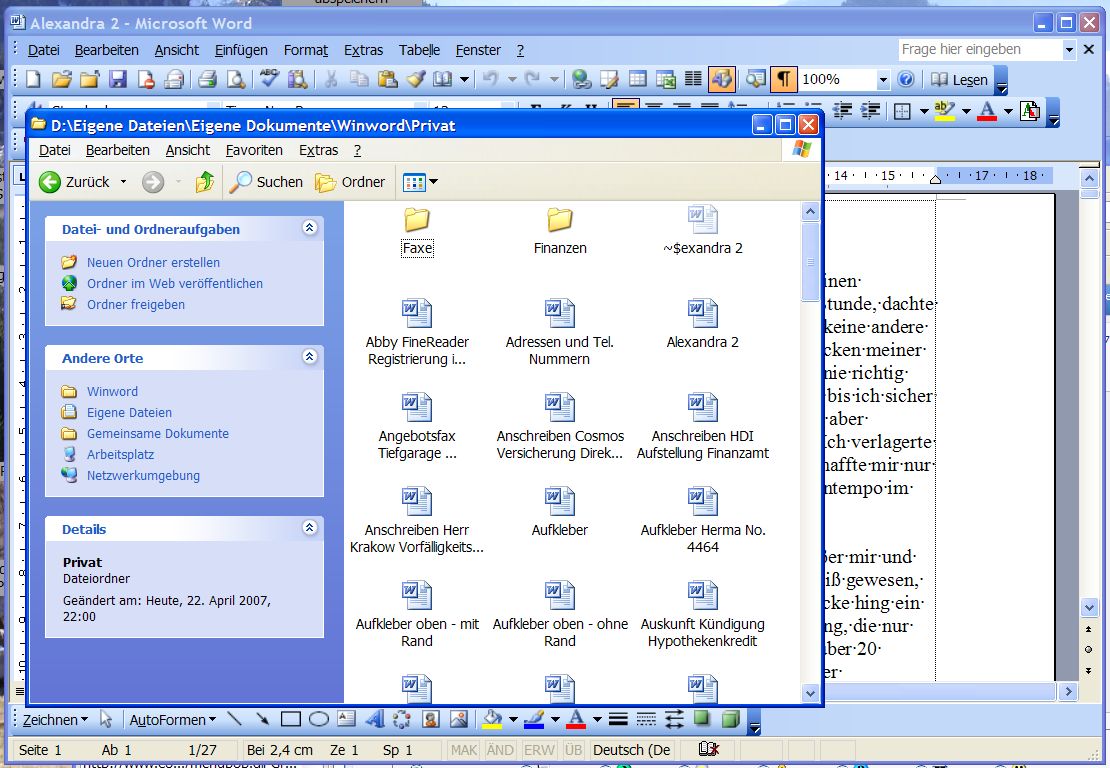Click the Select Objects pointer tool
This screenshot has height=768, width=1110.
coord(106,719)
